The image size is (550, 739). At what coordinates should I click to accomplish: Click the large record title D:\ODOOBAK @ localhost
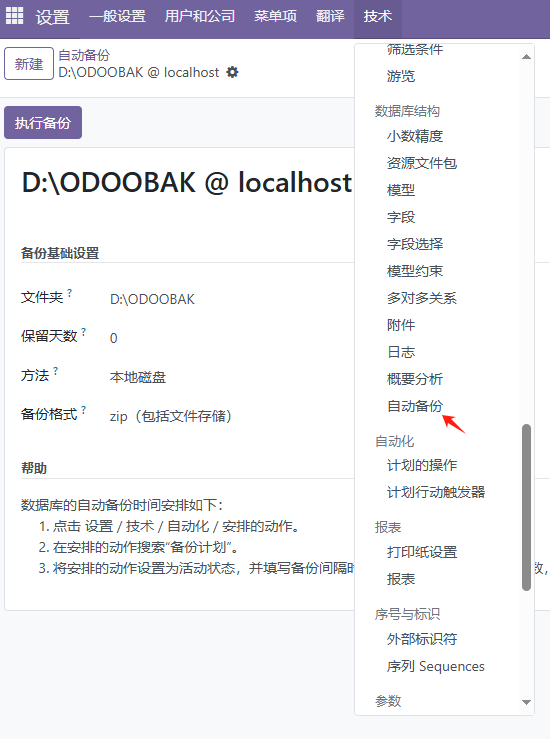(x=187, y=182)
